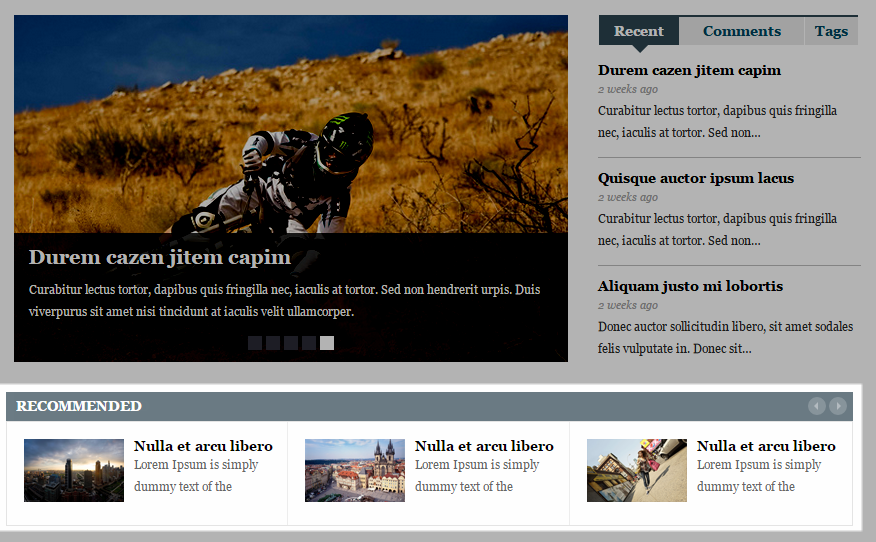
Task: Click 'Nulla et arcu libero' beside skyline thumbnail
Action: (x=203, y=446)
